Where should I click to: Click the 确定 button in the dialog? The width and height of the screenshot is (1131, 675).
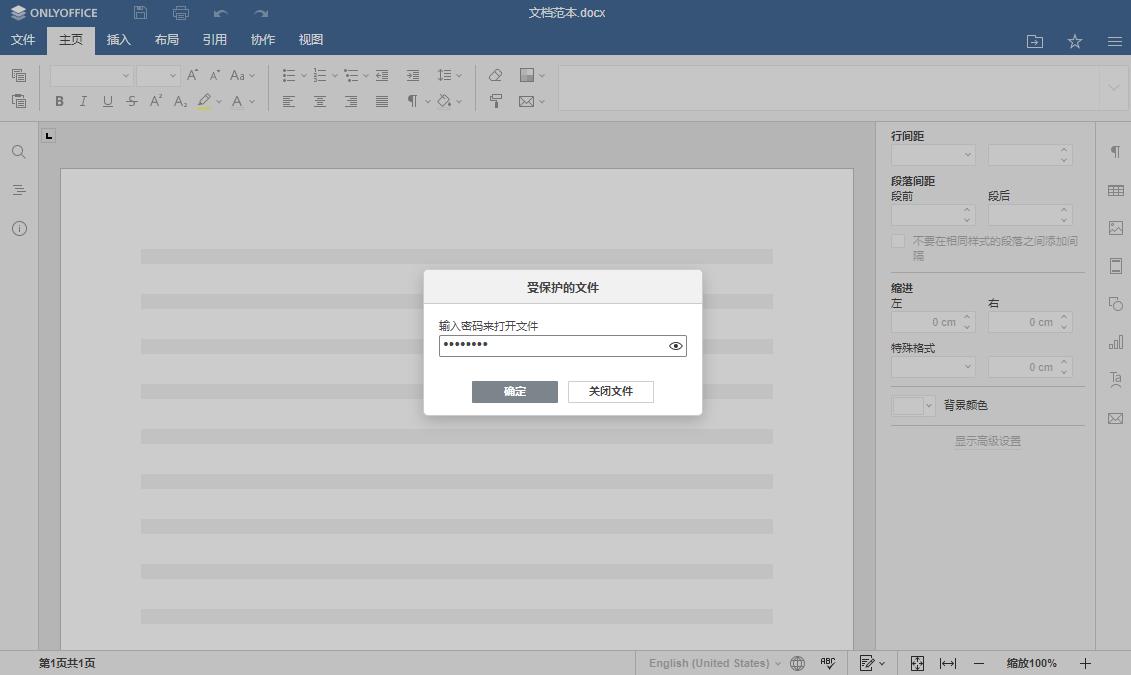(514, 392)
